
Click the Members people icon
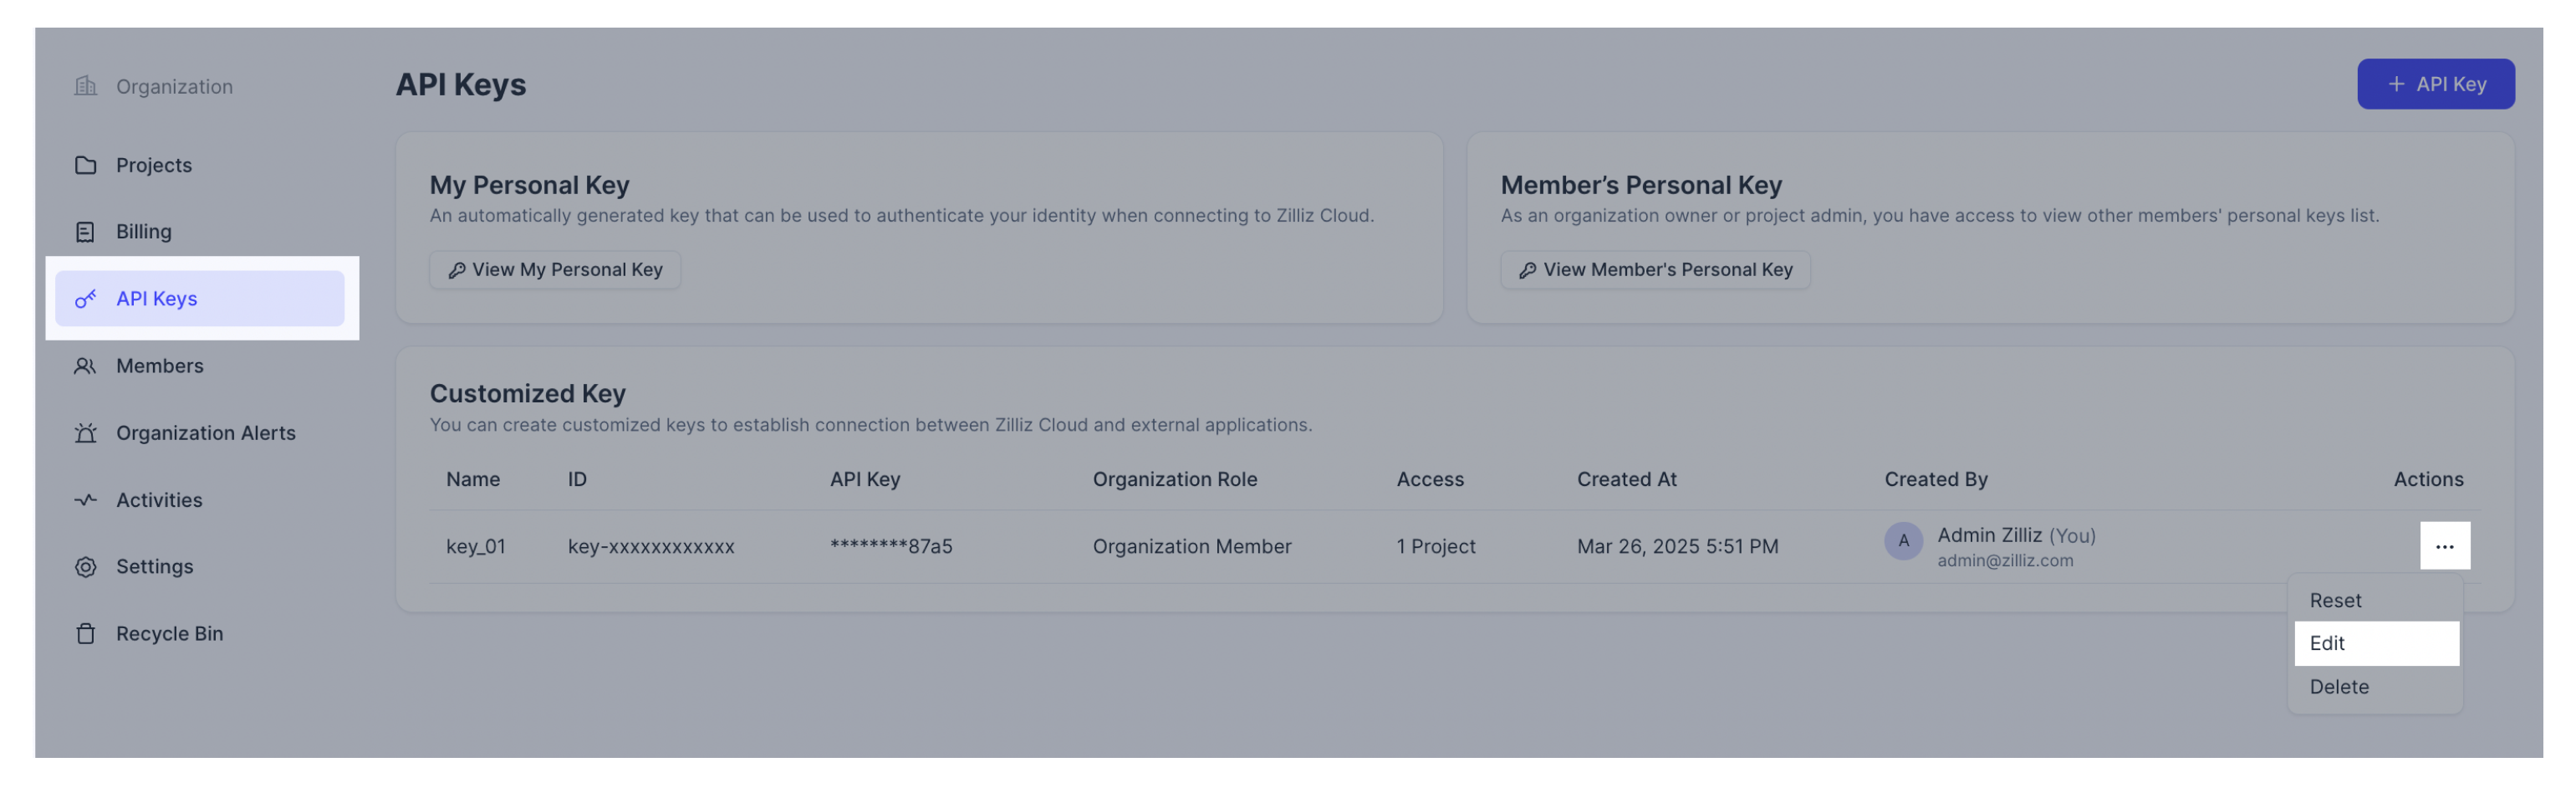(86, 366)
